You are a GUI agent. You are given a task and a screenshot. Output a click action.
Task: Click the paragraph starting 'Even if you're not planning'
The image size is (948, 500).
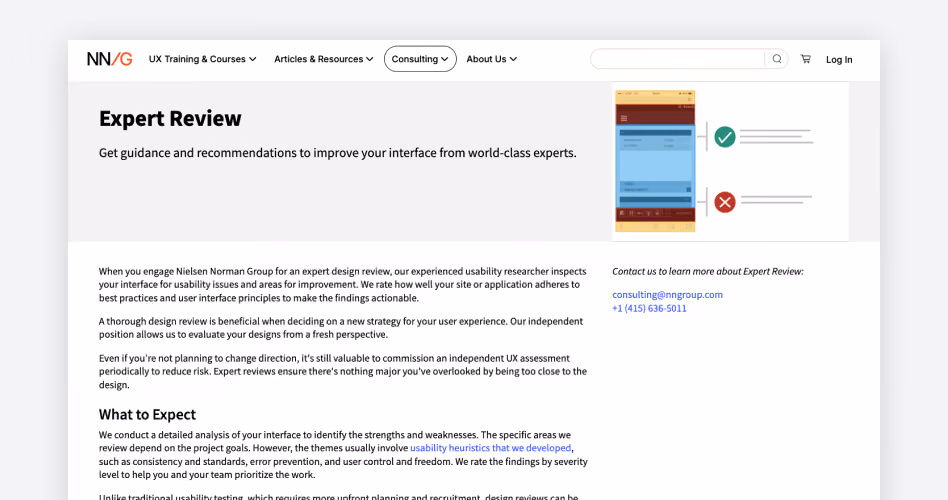tap(343, 371)
